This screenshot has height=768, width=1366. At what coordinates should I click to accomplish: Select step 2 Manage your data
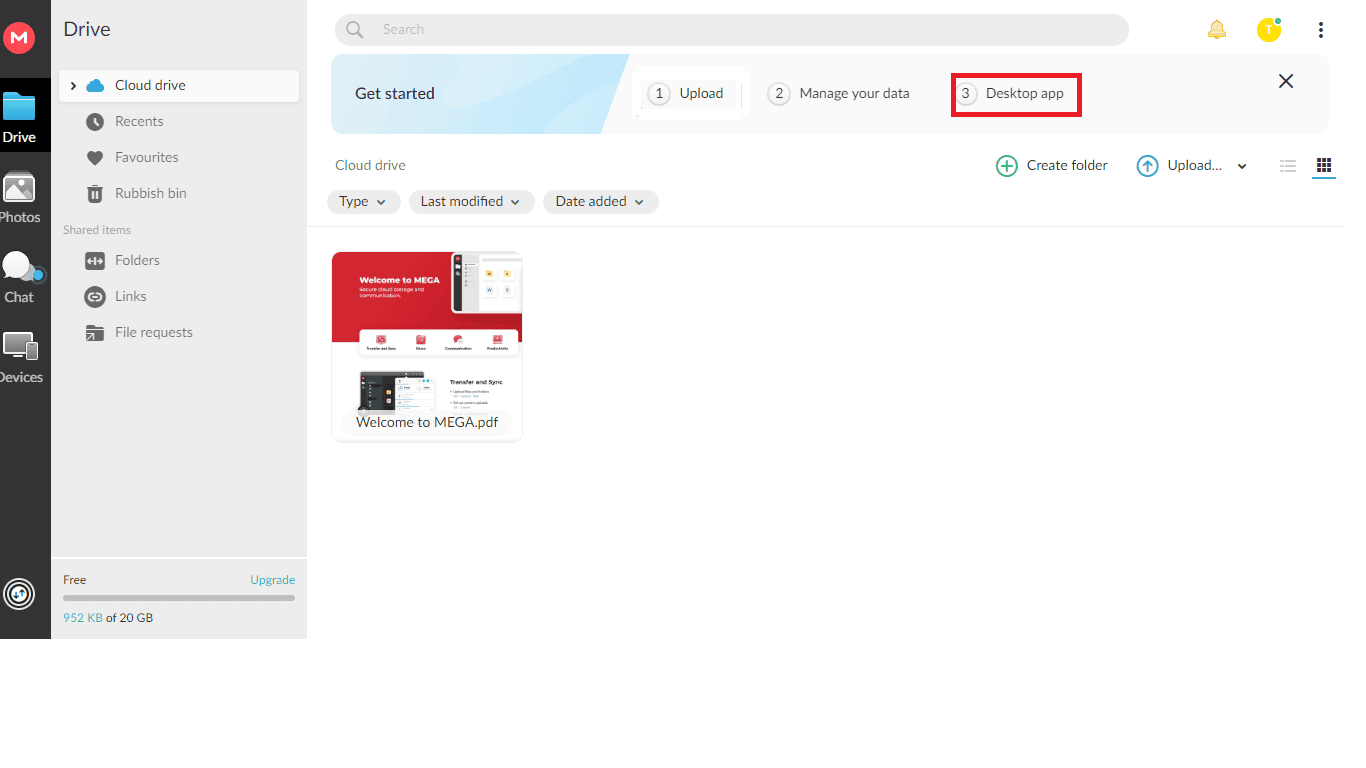[839, 93]
